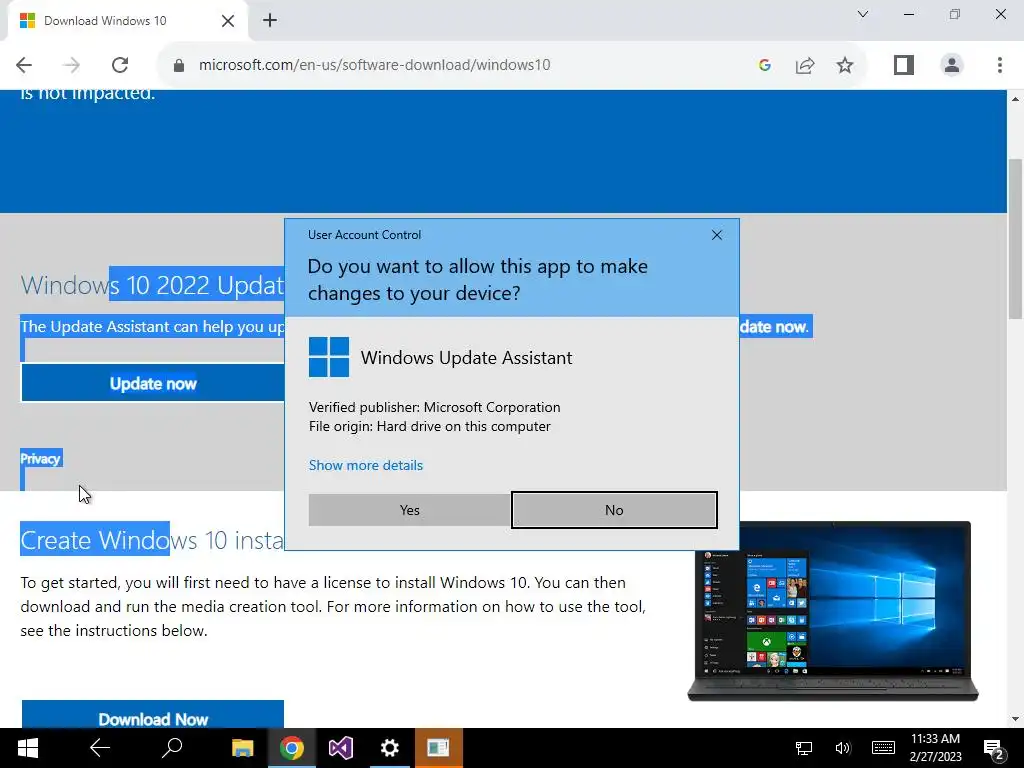Screen dimensions: 1024x768
Task: Open a new browser tab
Action: pos(270,20)
